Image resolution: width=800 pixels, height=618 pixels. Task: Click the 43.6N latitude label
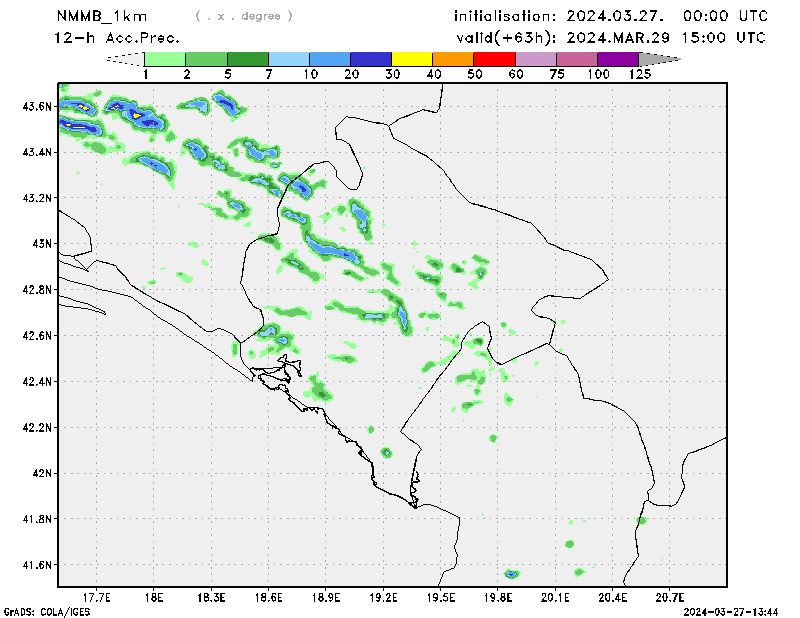(37, 106)
